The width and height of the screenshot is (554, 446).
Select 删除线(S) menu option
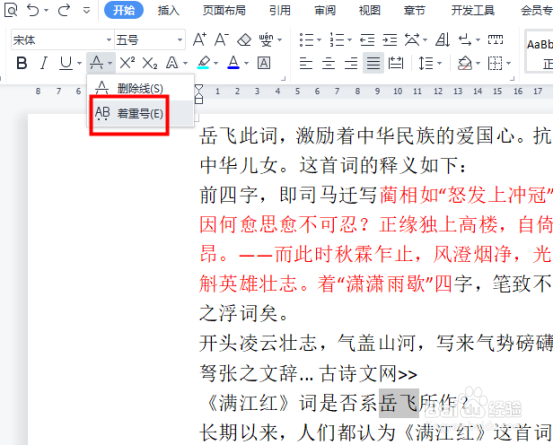140,88
